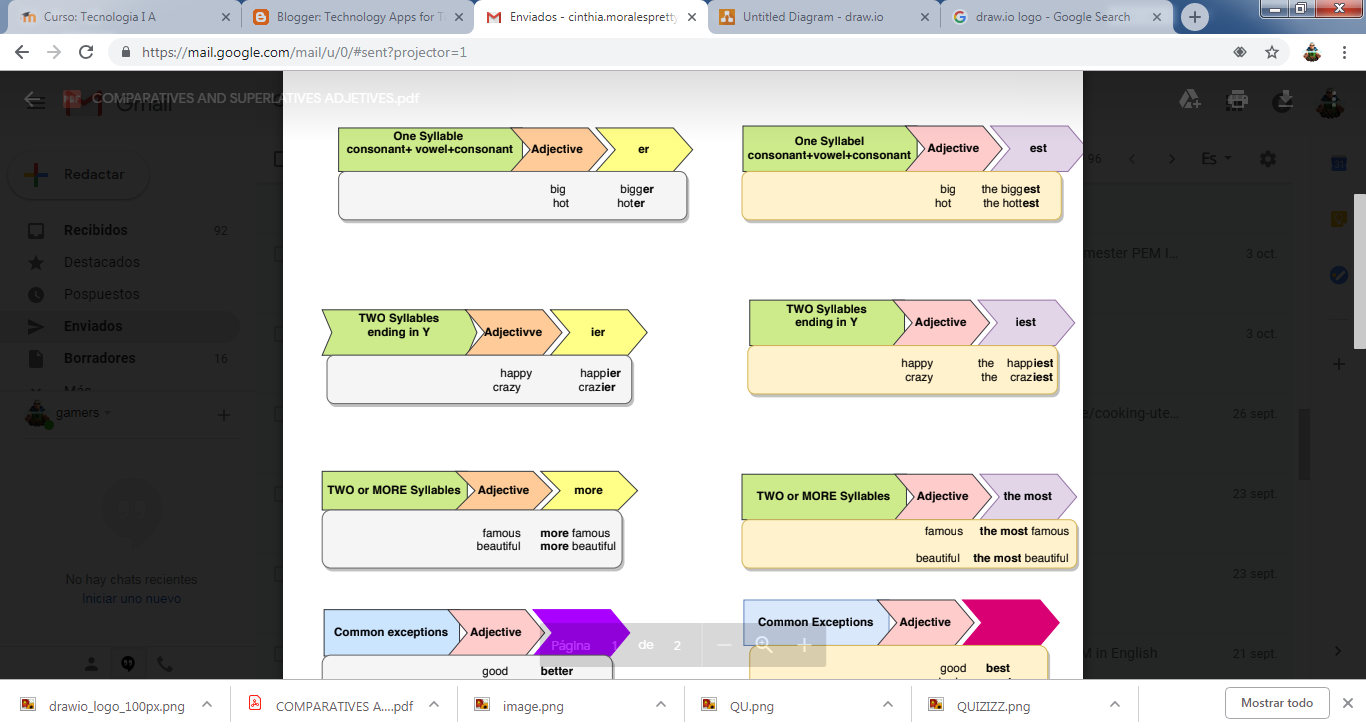Viewport: 1366px width, 728px height.
Task: Open Hangouts contacts icon
Action: pyautogui.click(x=91, y=664)
